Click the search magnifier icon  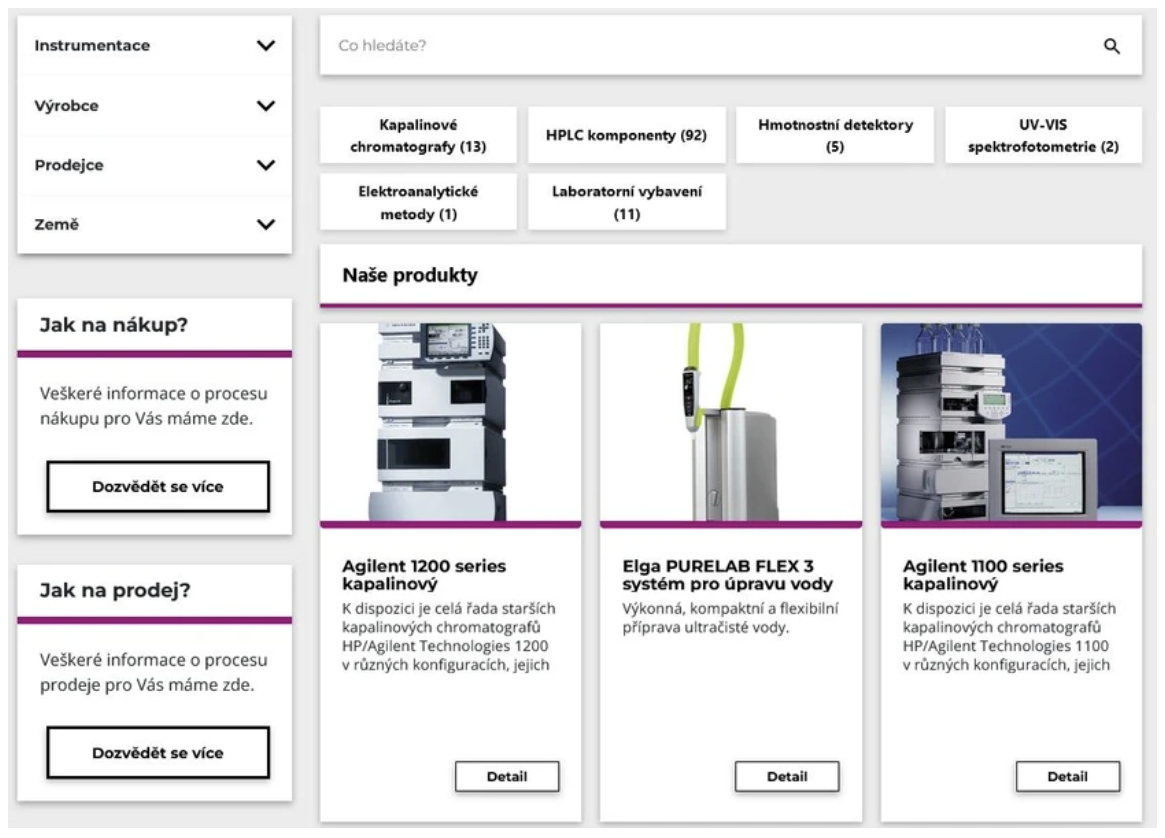coord(1112,46)
